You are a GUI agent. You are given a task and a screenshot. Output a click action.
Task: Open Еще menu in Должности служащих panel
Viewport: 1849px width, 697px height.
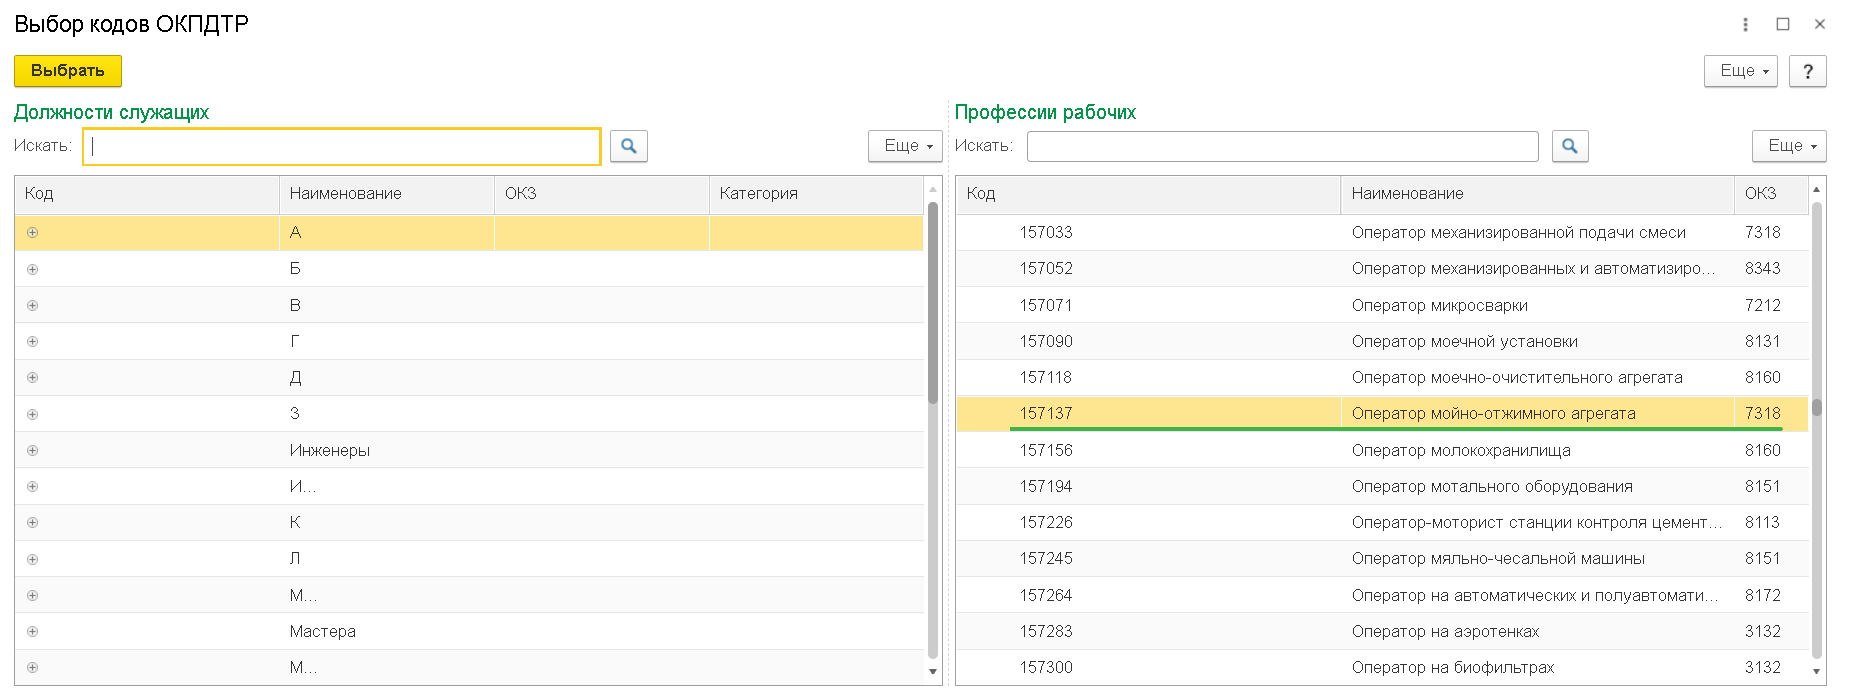[905, 146]
